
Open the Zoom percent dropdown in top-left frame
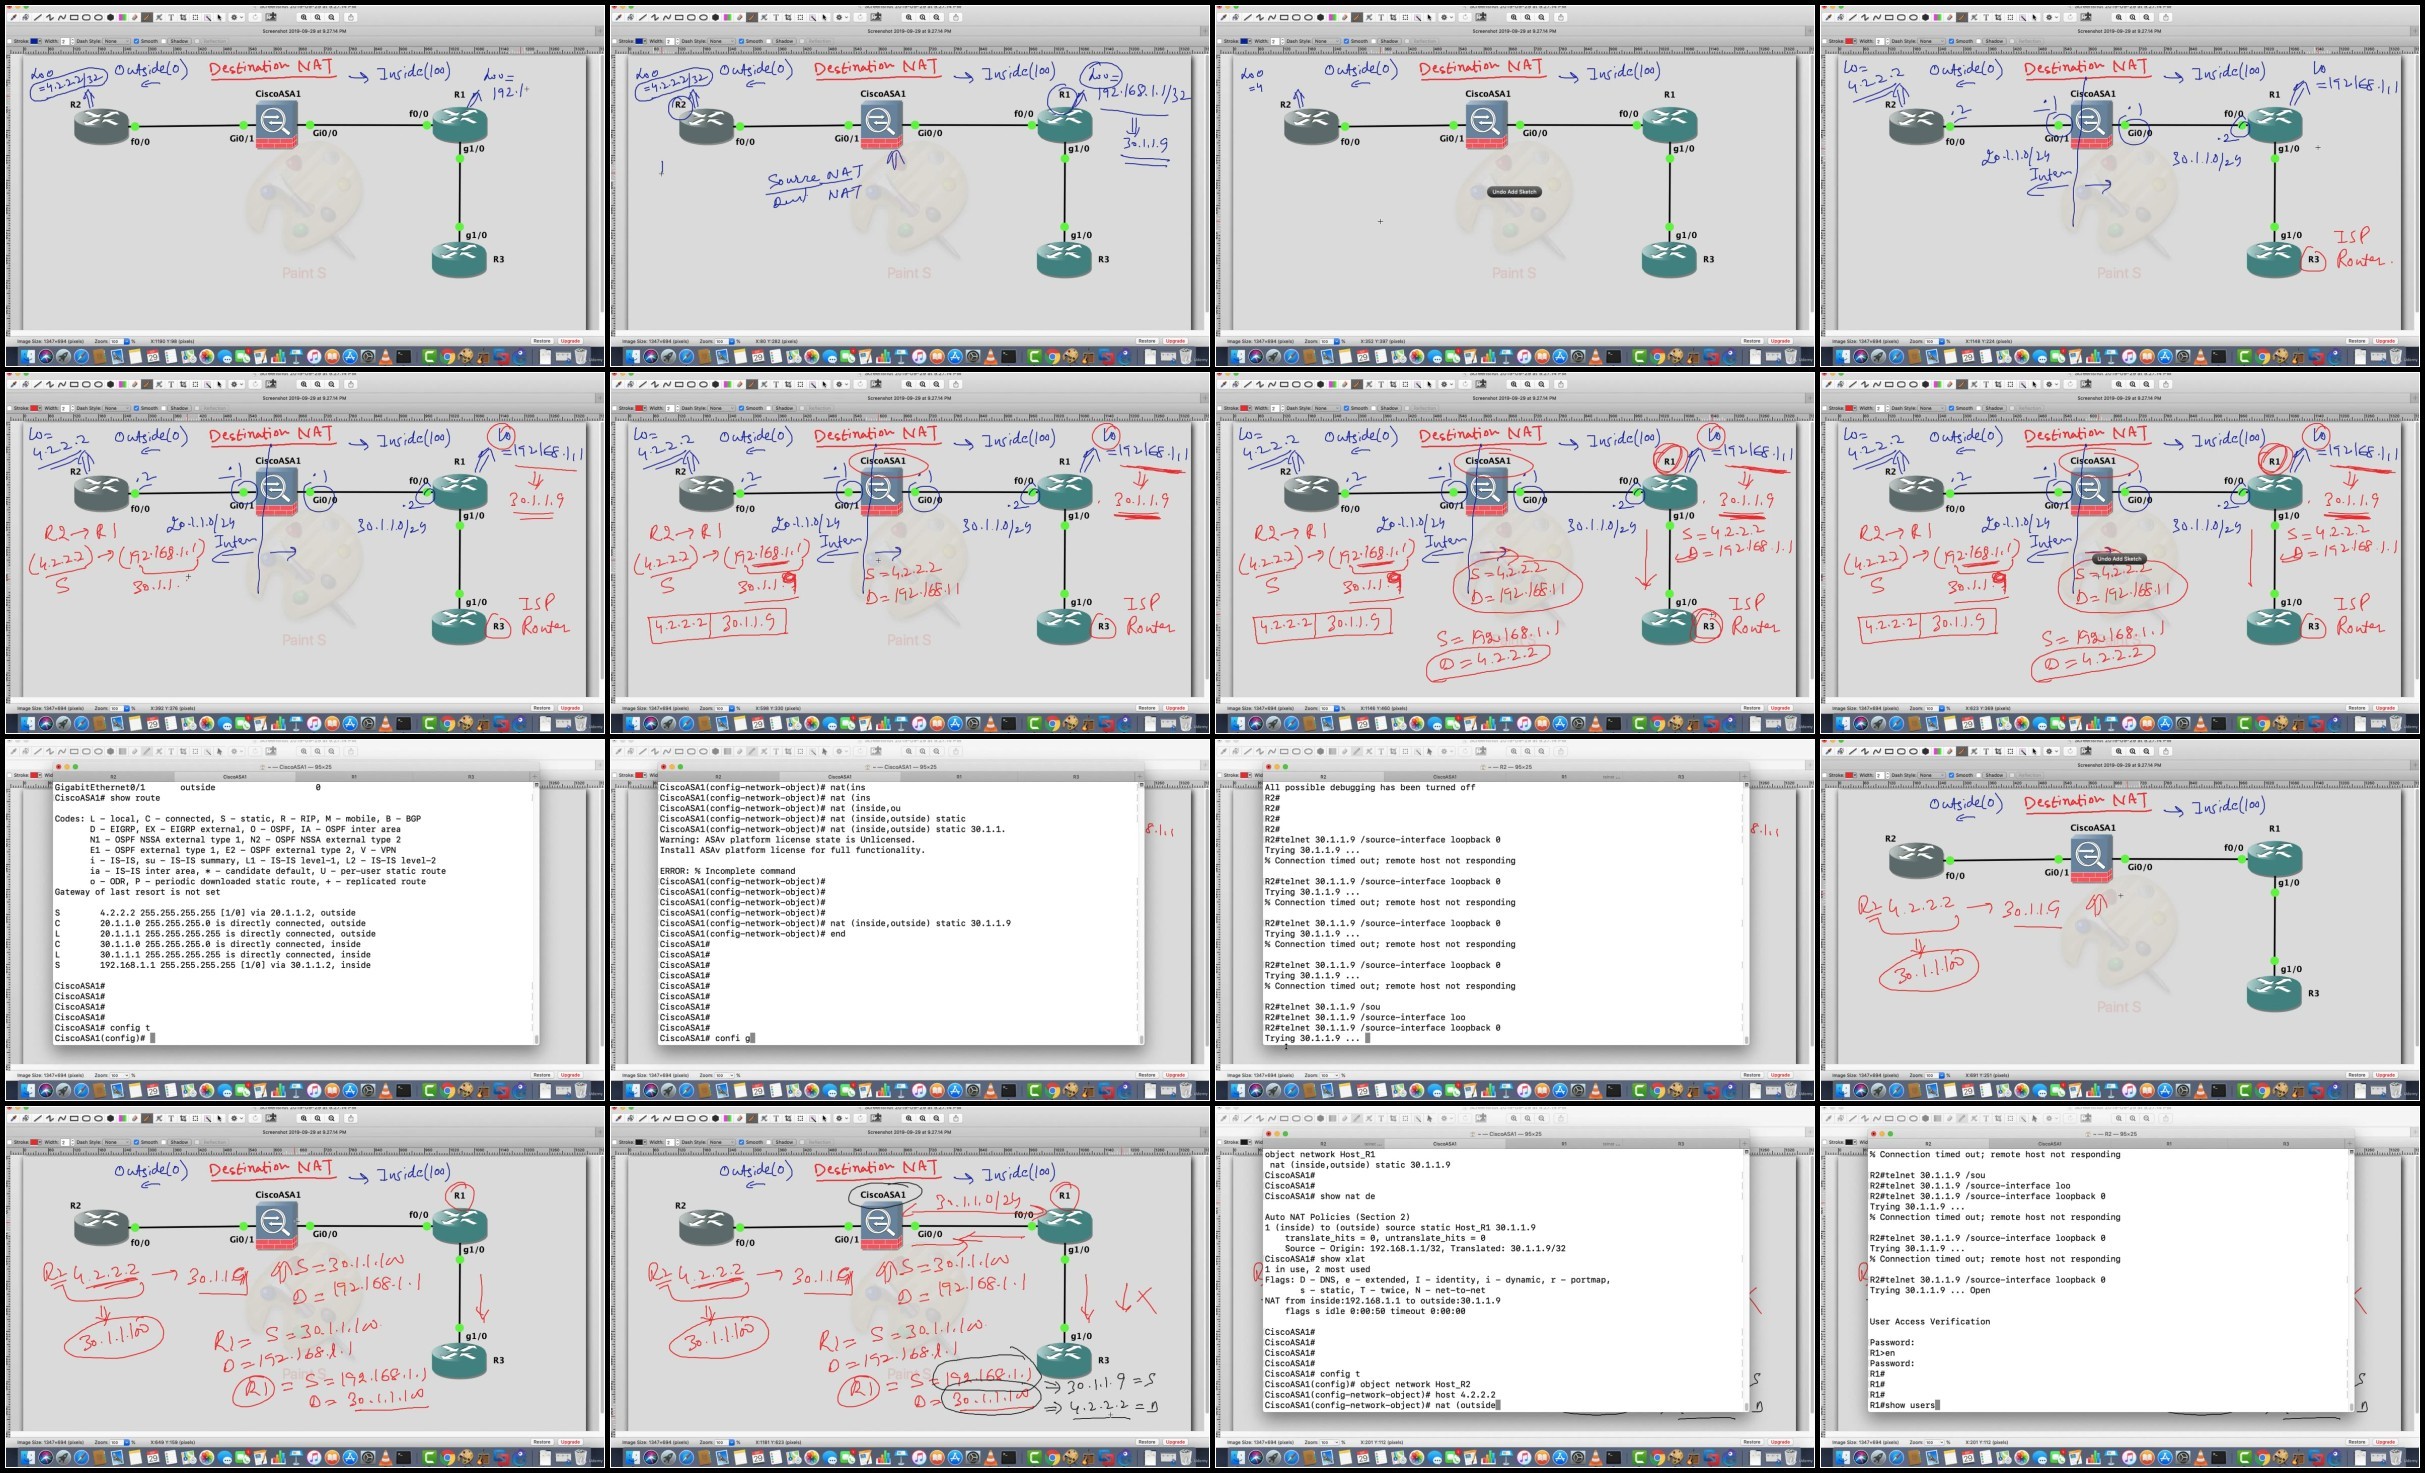click(127, 341)
